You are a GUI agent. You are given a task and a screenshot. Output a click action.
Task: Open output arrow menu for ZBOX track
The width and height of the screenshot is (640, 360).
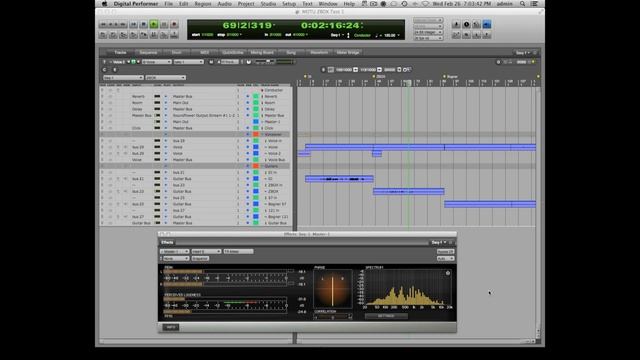(166, 191)
